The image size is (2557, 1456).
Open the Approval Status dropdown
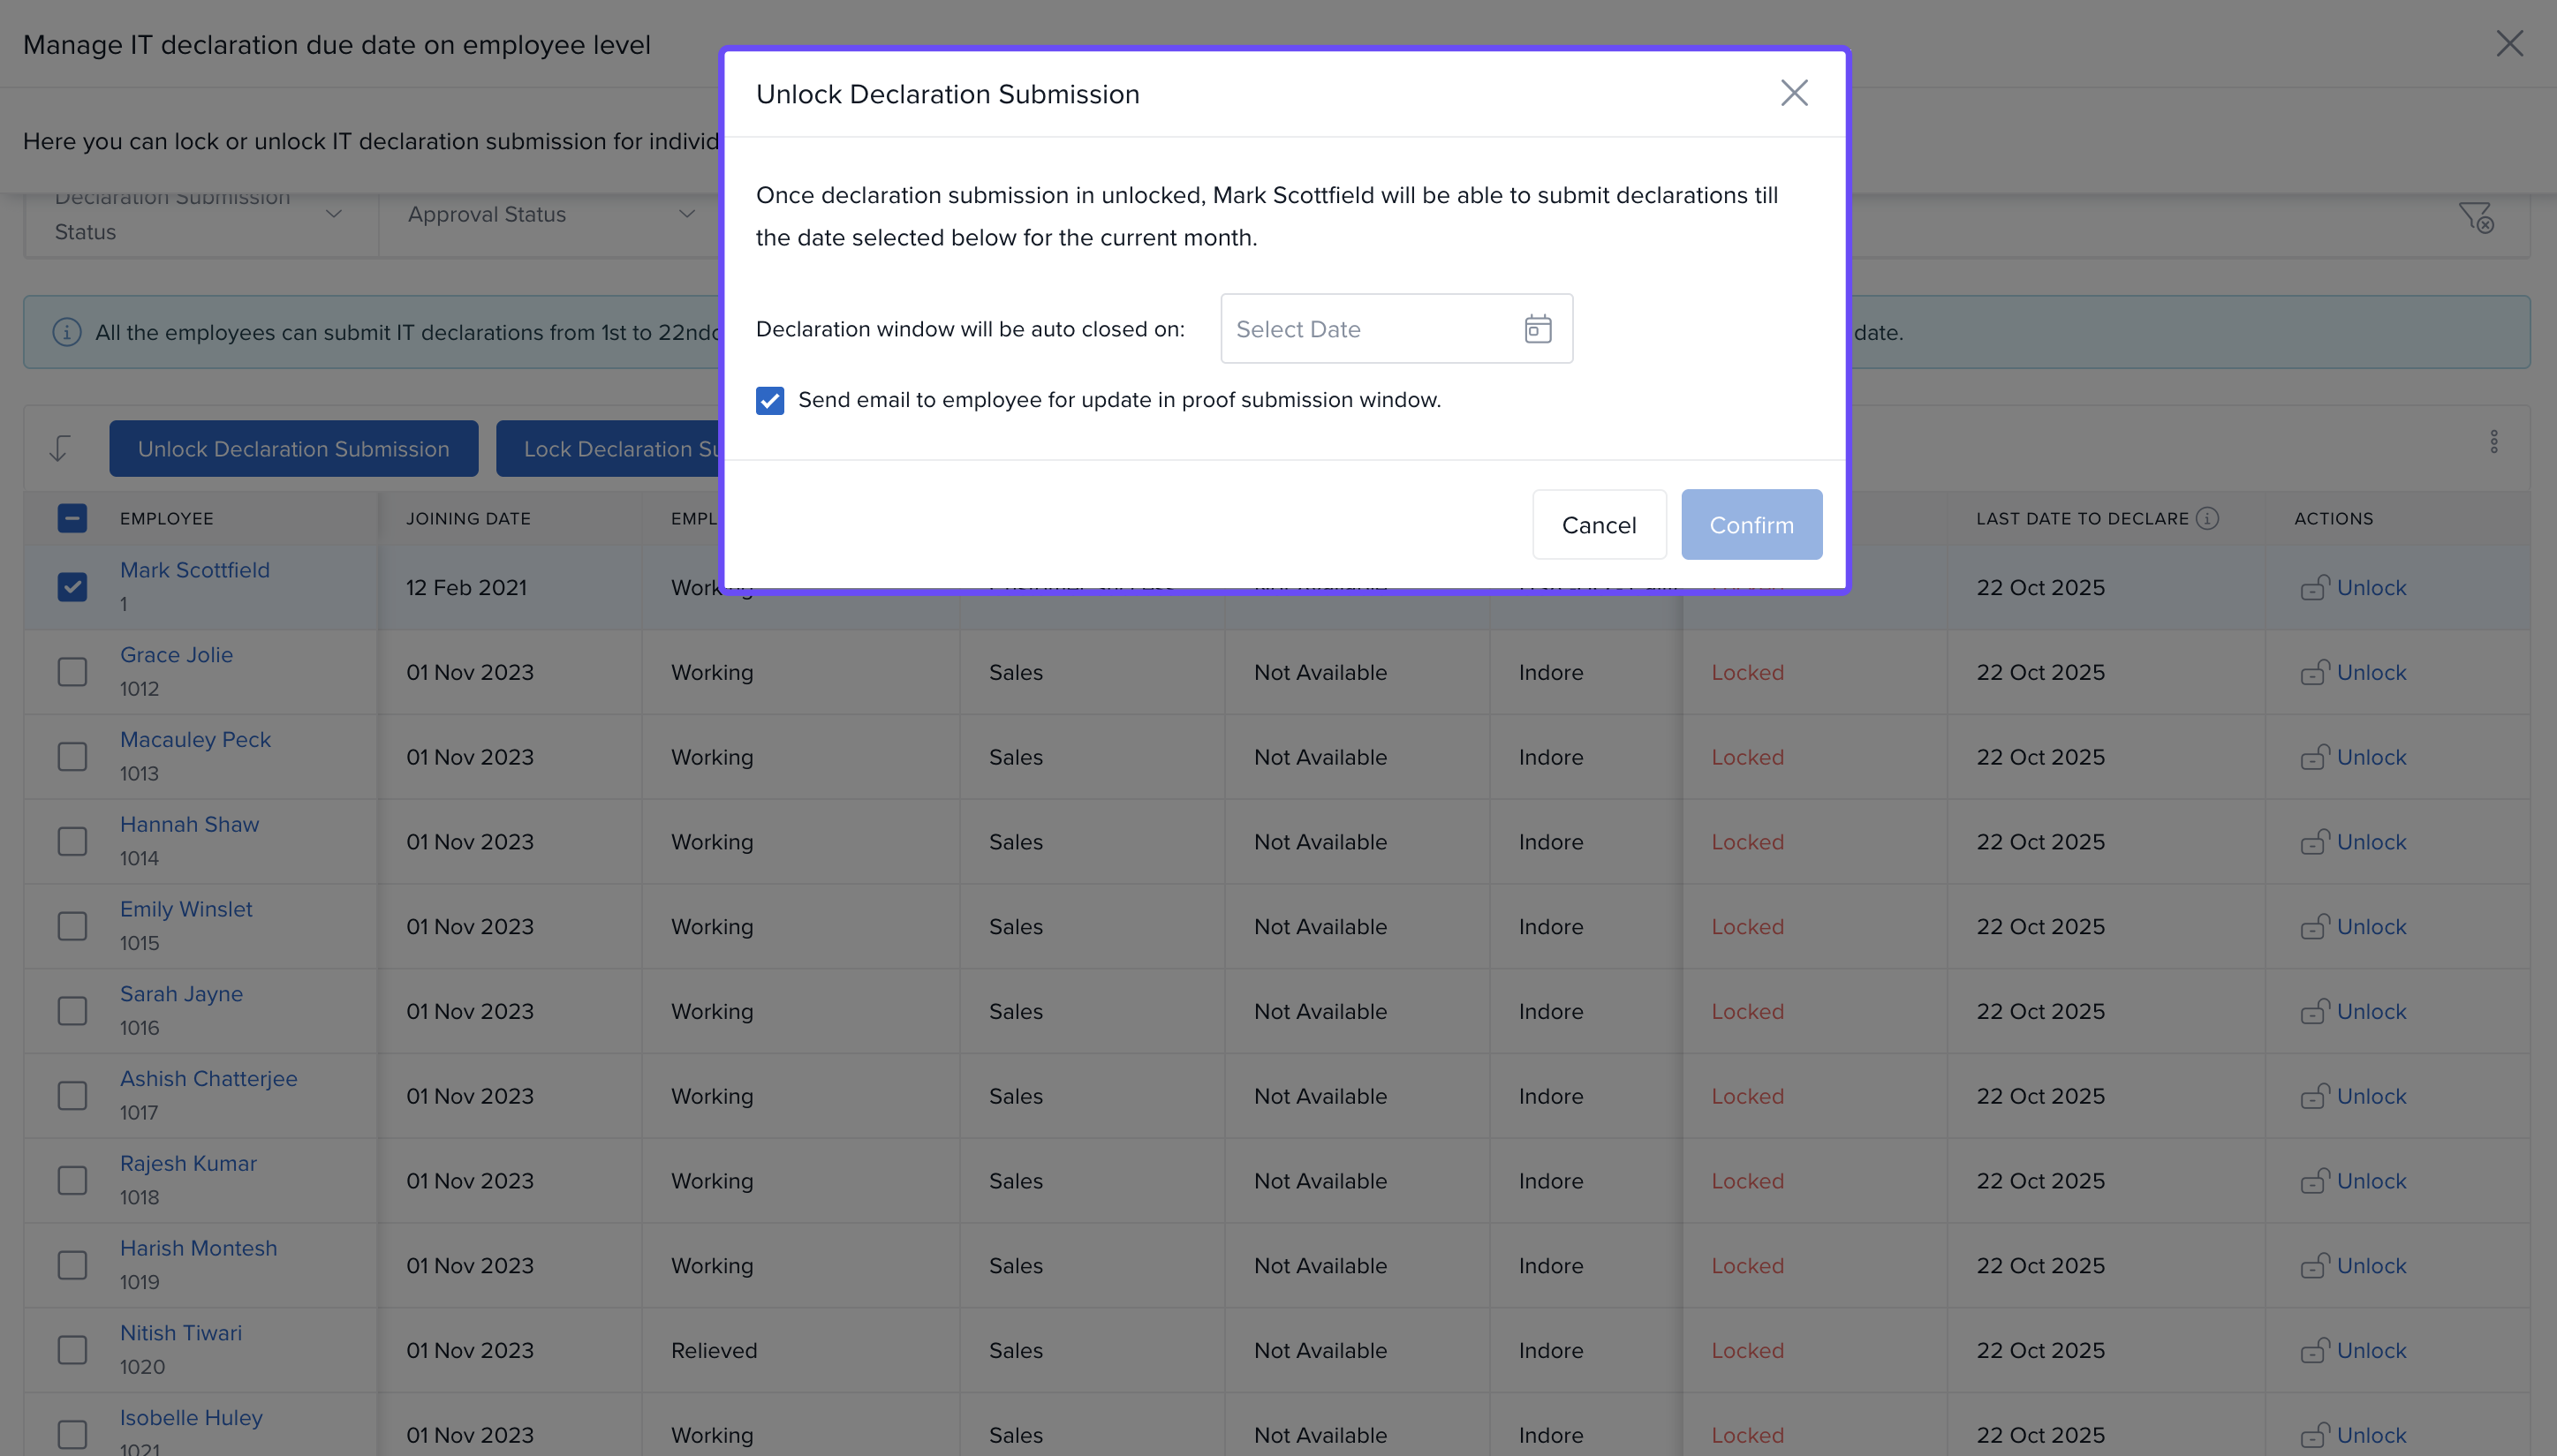coord(550,214)
